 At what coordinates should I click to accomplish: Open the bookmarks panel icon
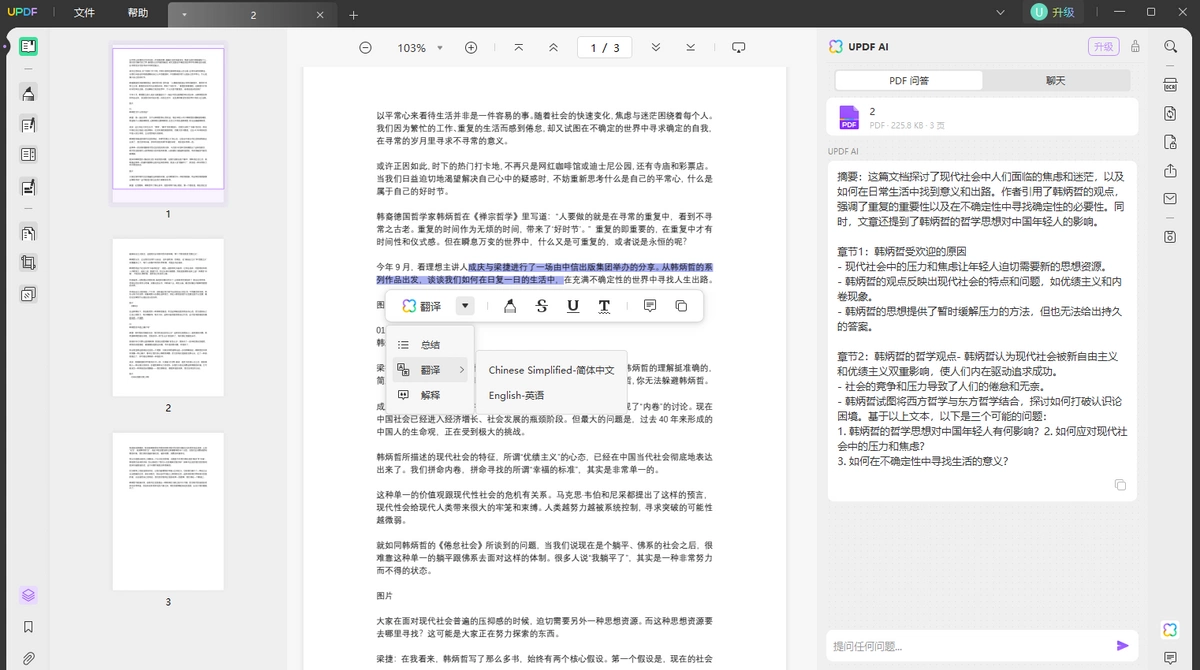point(28,627)
